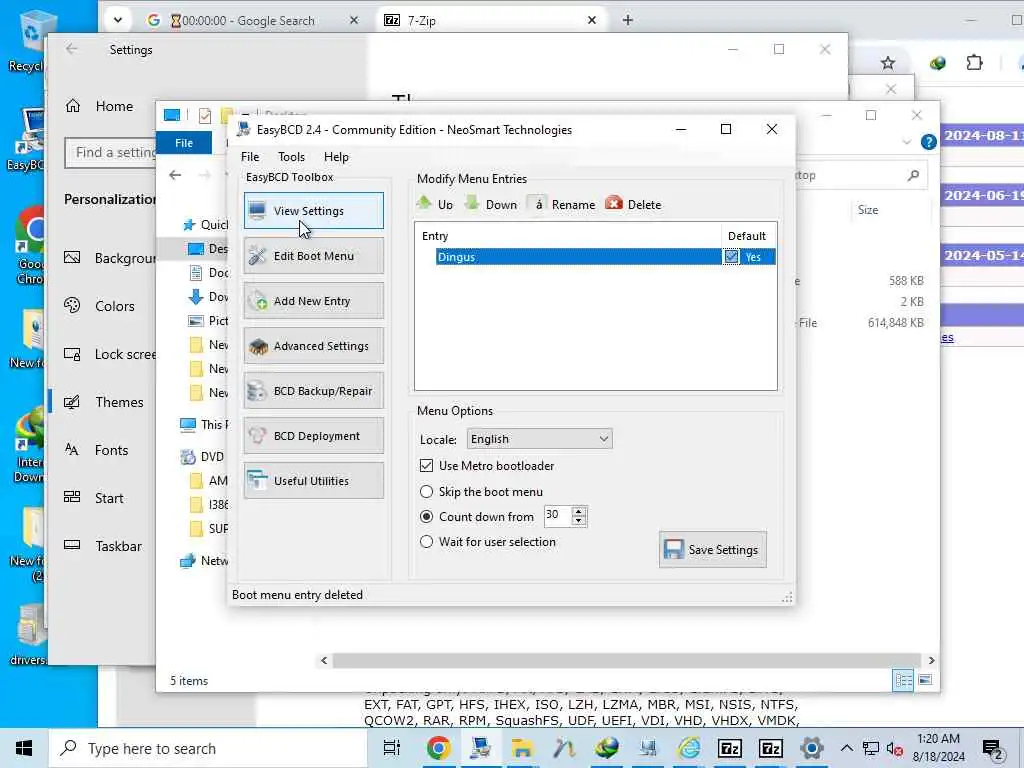Image resolution: width=1024 pixels, height=768 pixels.
Task: Switch Explorer to details view icon
Action: (904, 680)
